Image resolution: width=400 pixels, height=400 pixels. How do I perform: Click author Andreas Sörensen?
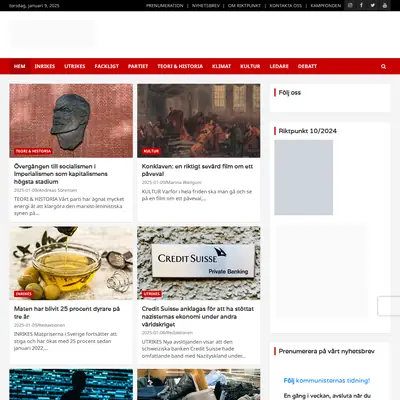pyautogui.click(x=58, y=190)
